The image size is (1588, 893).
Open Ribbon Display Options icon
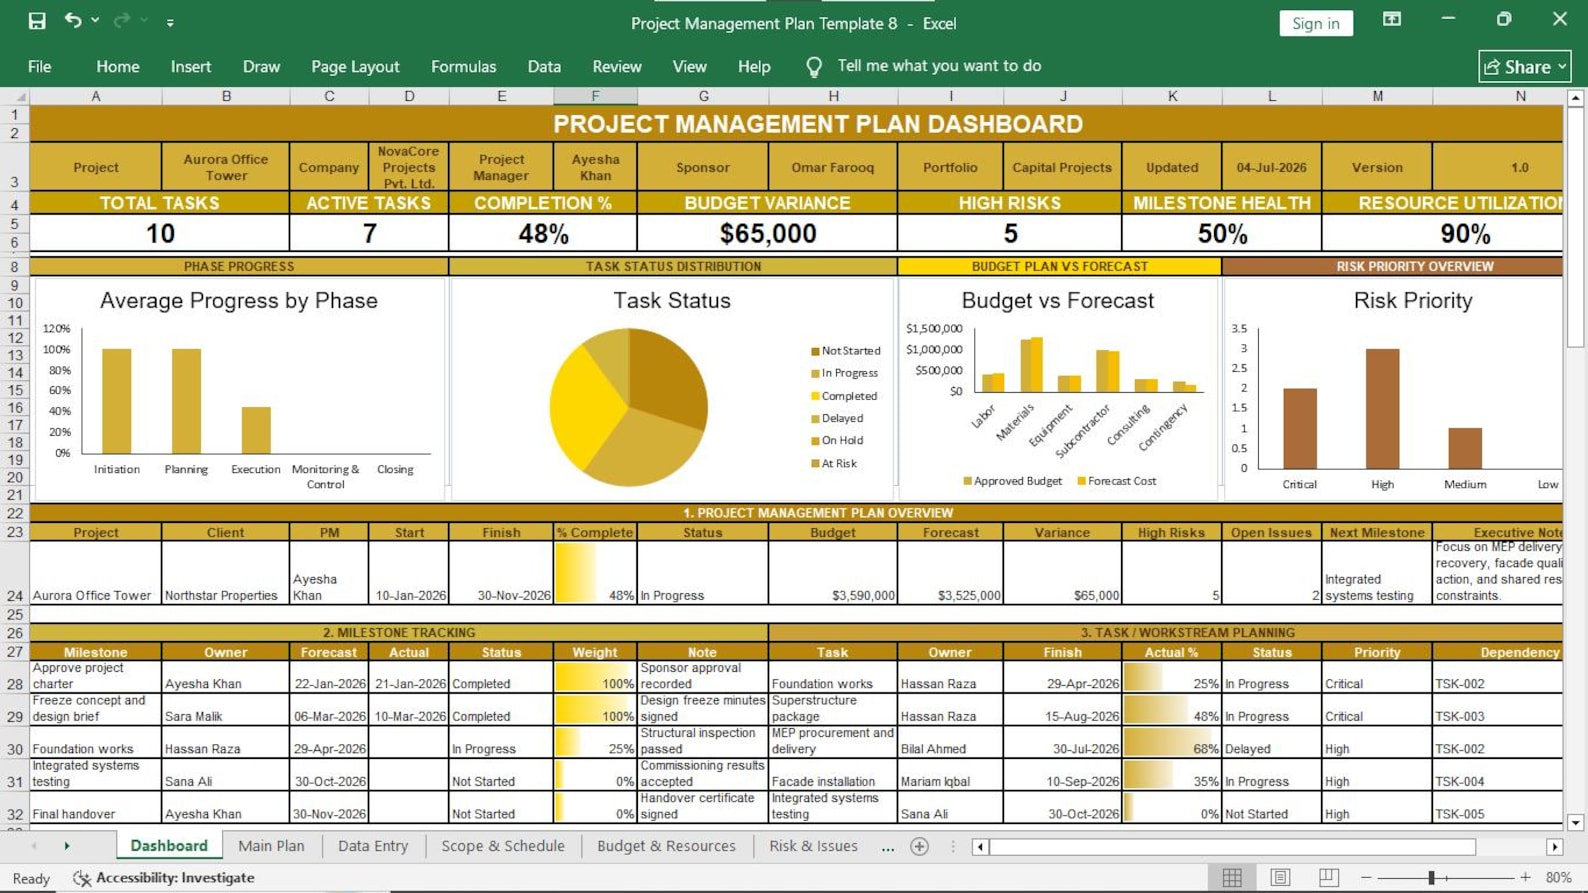[1391, 19]
